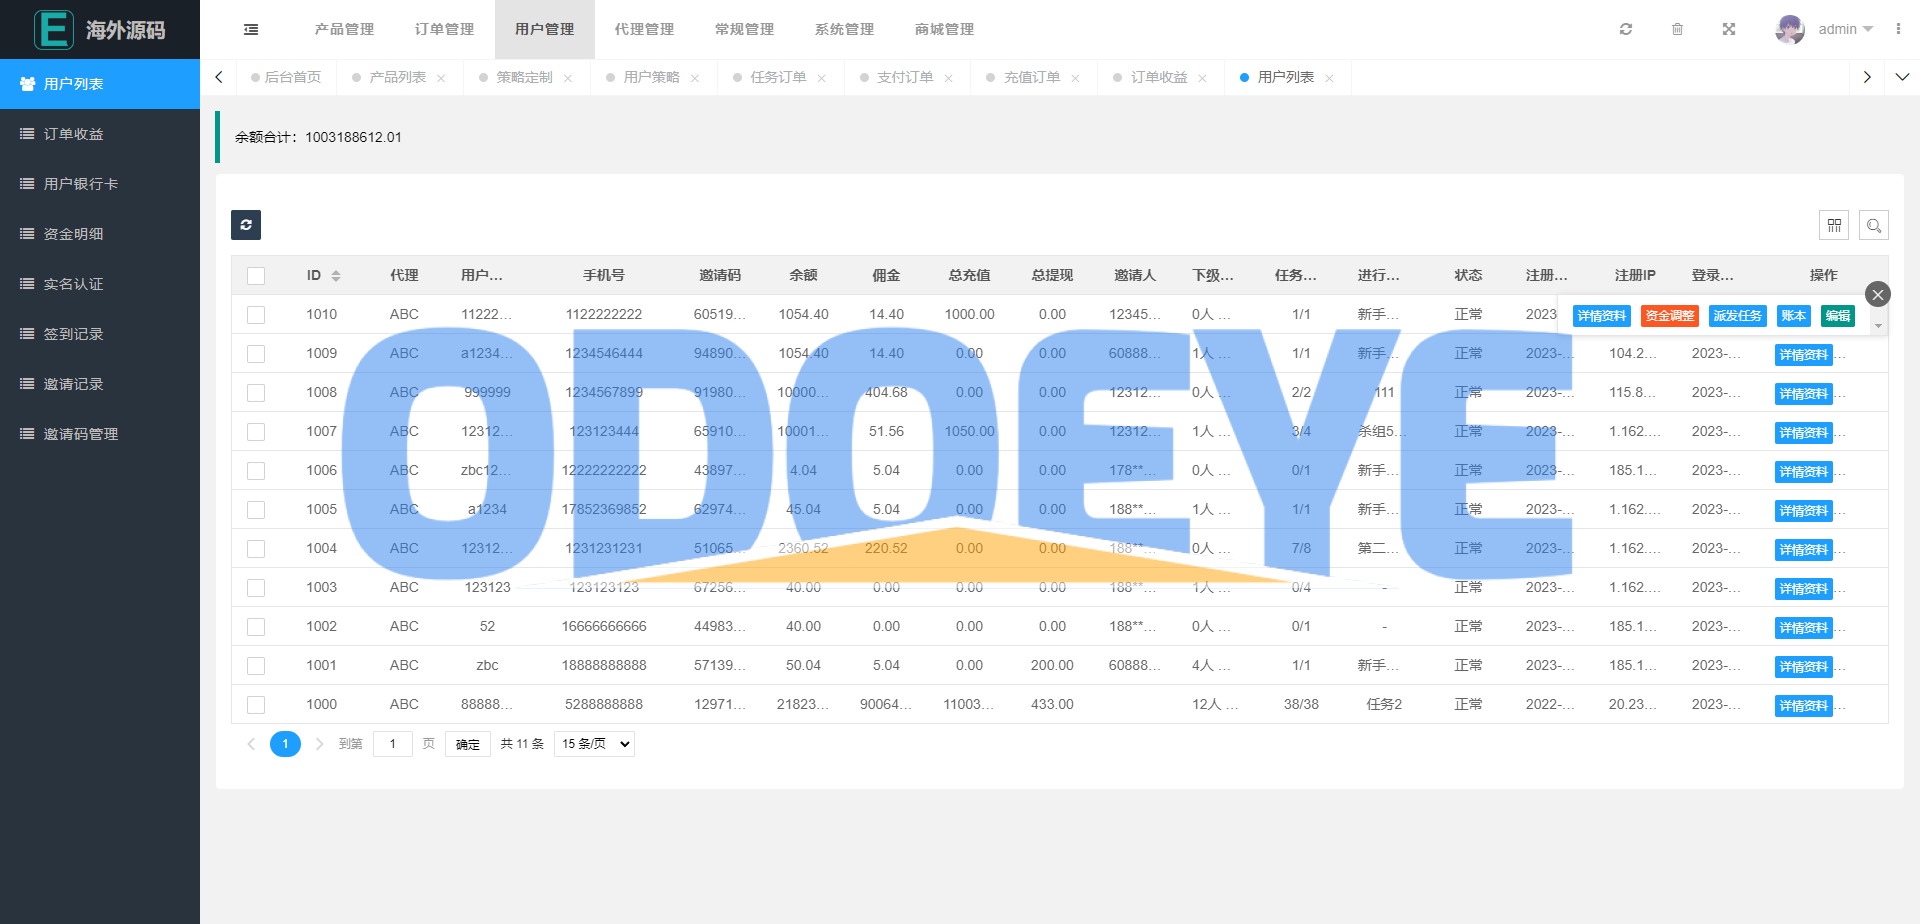The height and width of the screenshot is (924, 1920).
Task: Close the 充值订单 tab
Action: coord(1076,78)
